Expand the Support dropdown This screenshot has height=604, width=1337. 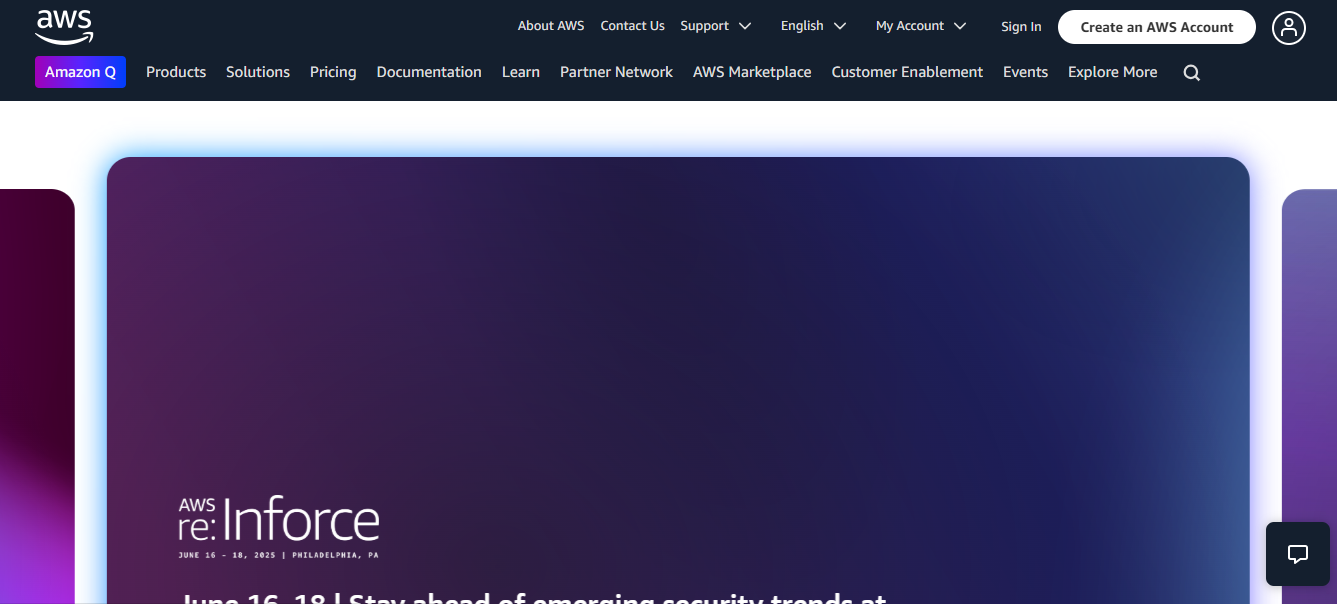coord(716,26)
